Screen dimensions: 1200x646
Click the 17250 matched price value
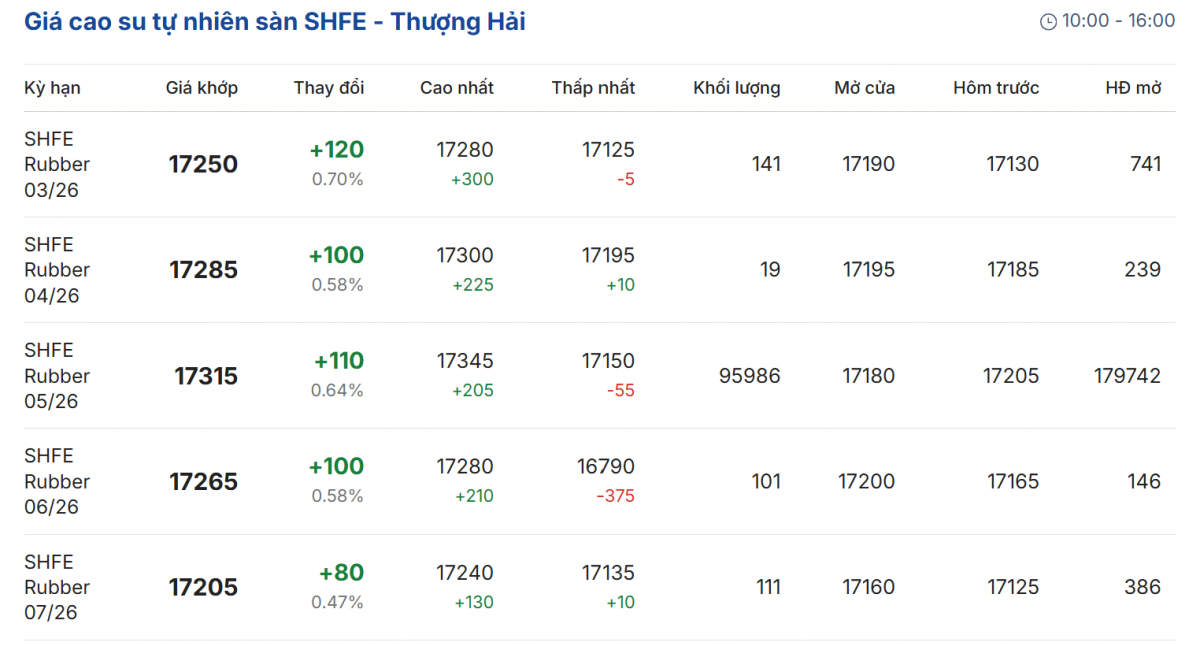pos(203,165)
